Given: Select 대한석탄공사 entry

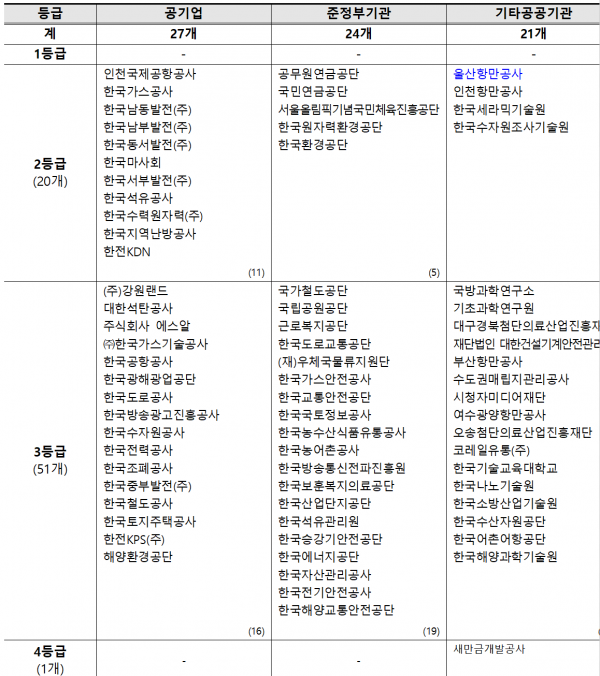Looking at the screenshot, I should click(138, 308).
